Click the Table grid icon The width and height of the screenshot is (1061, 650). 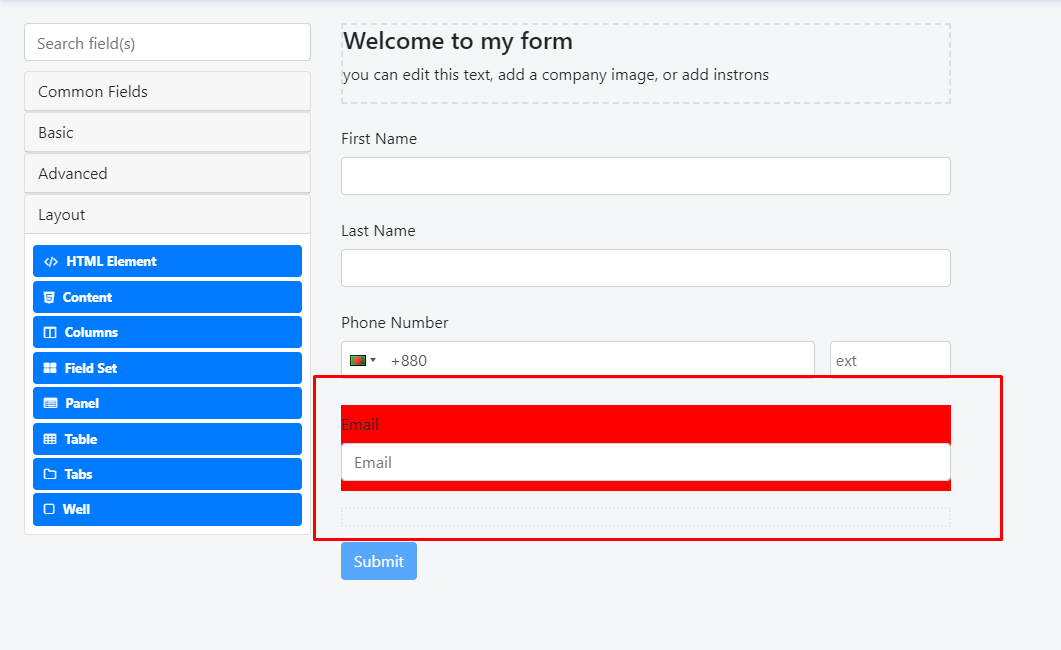click(x=50, y=439)
